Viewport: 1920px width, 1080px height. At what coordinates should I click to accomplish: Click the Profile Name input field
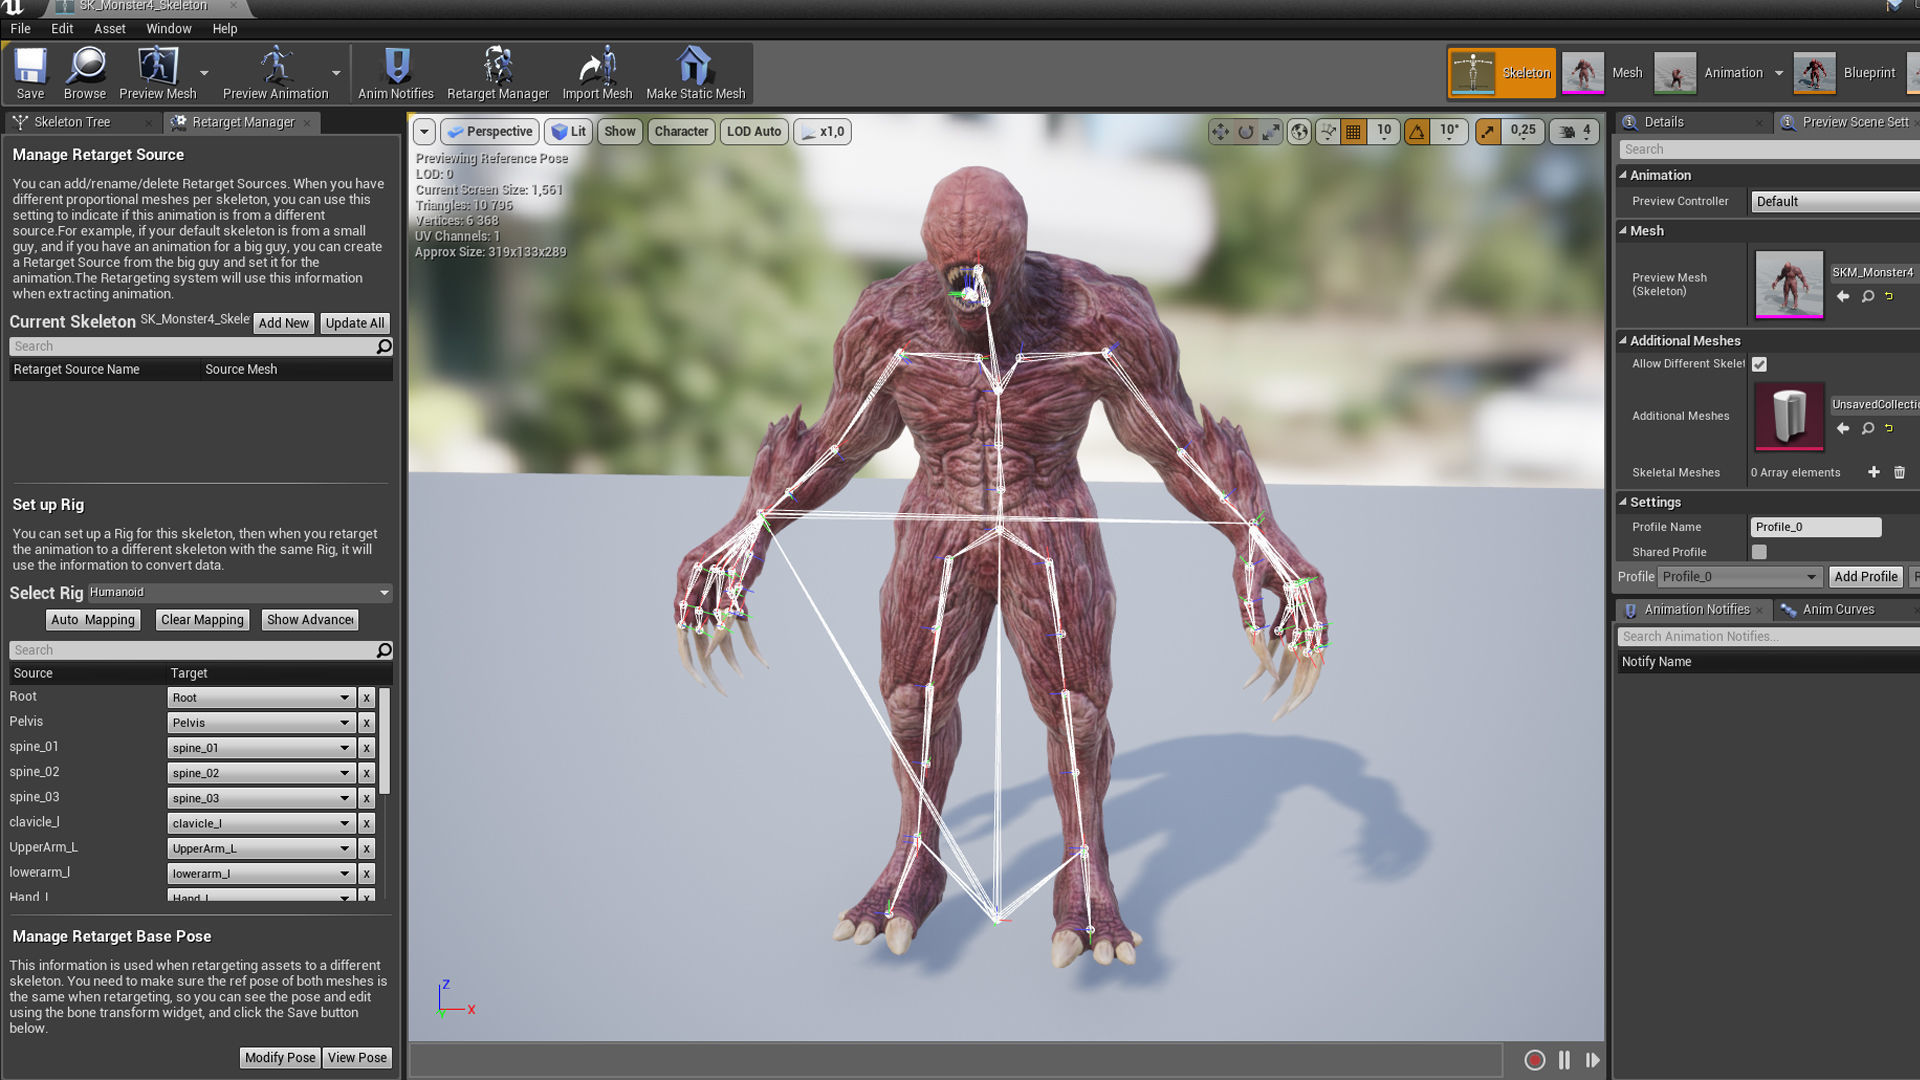click(x=1815, y=527)
